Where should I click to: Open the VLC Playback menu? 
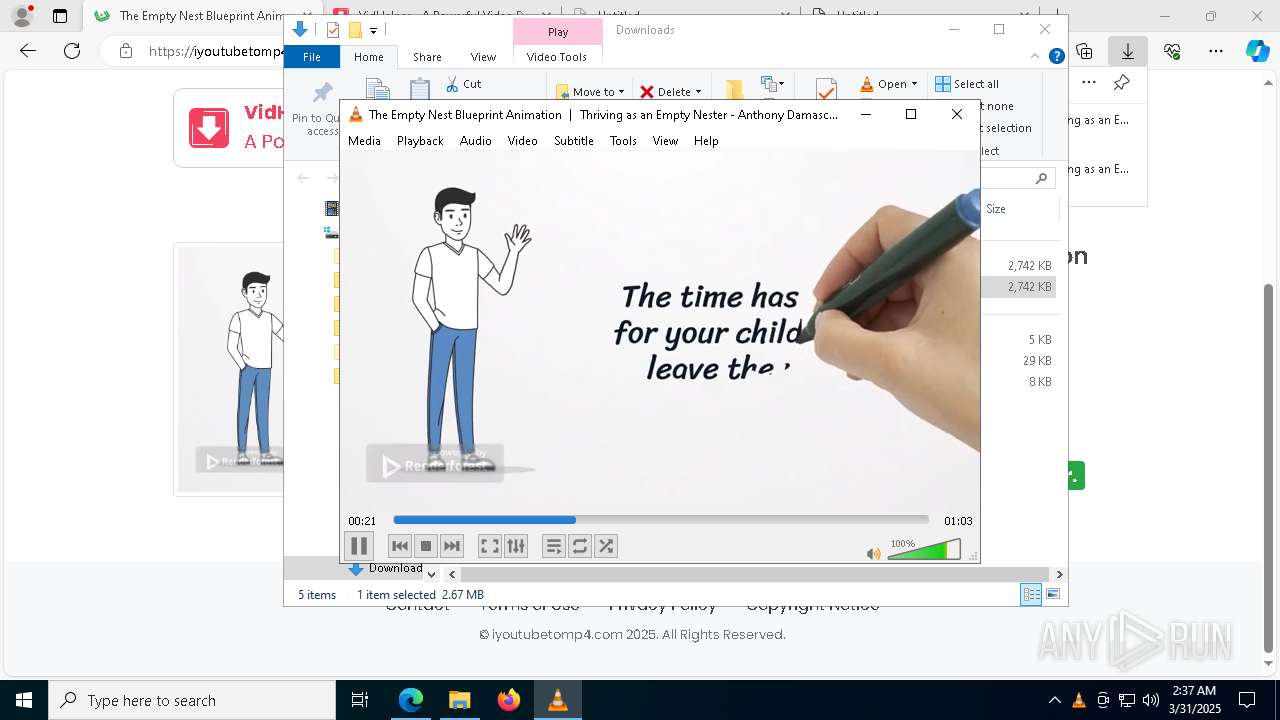pos(420,141)
